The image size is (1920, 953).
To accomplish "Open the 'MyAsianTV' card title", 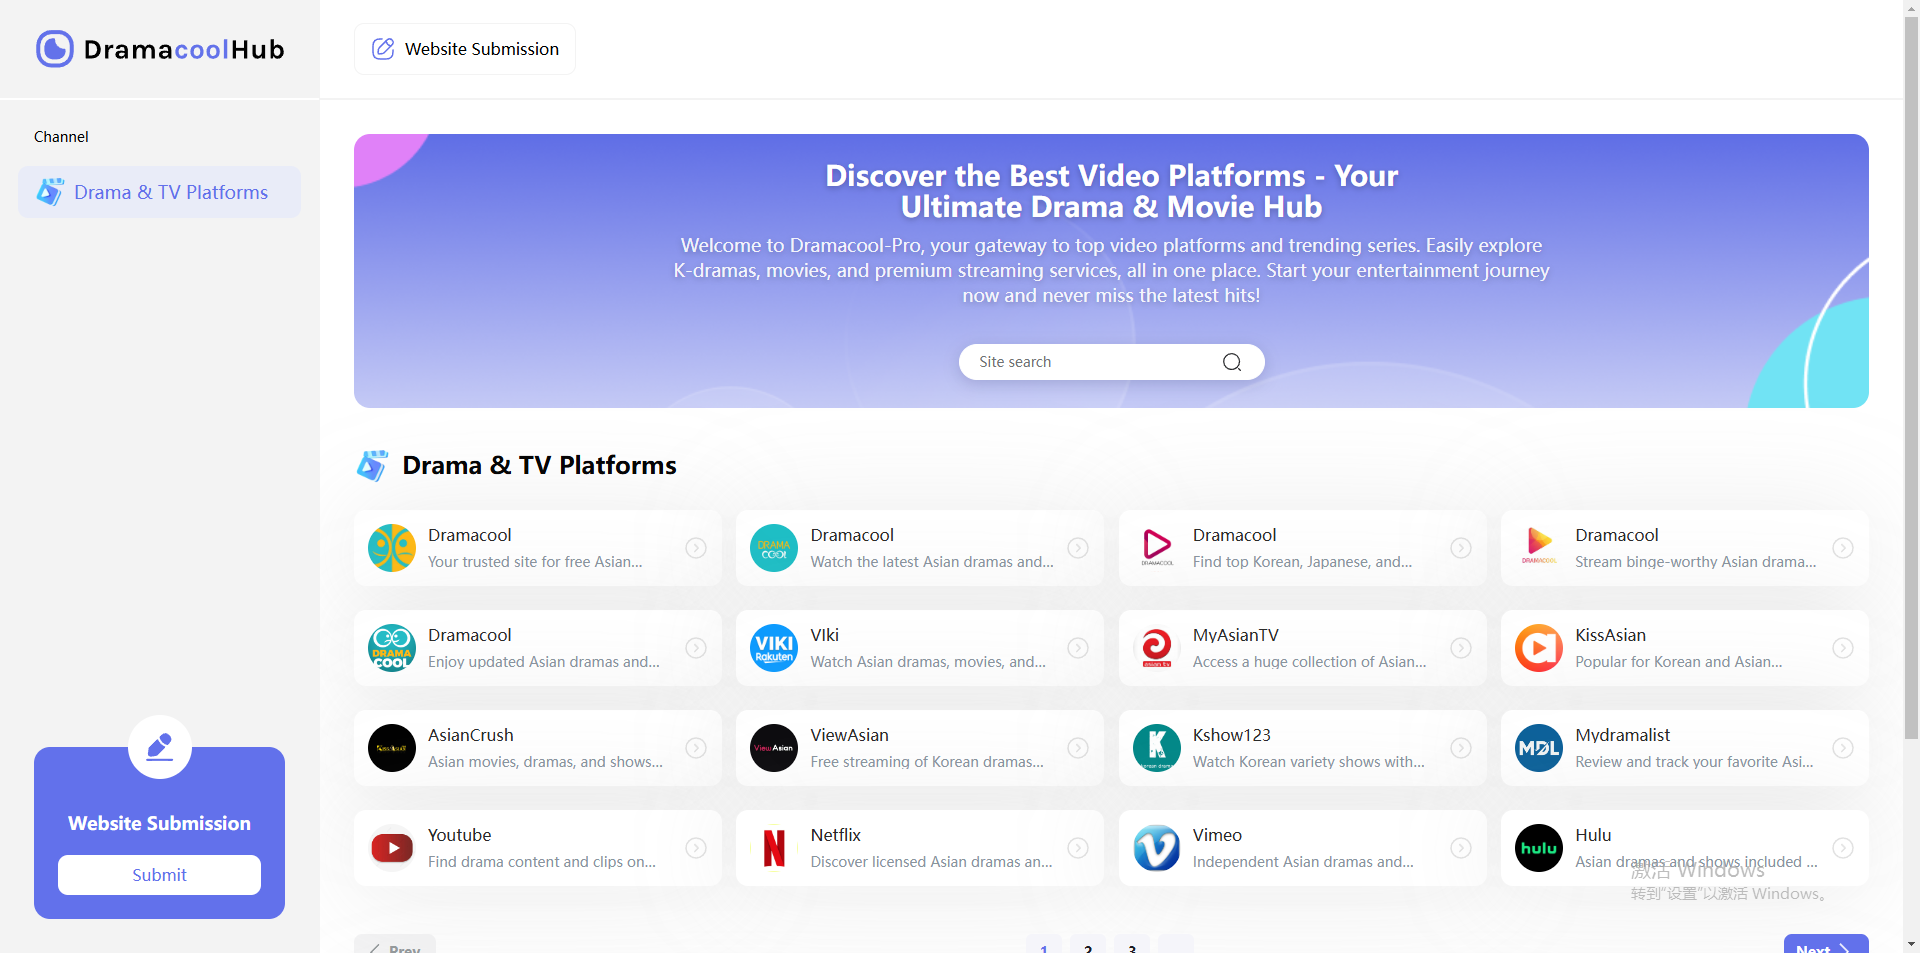I will pyautogui.click(x=1235, y=635).
